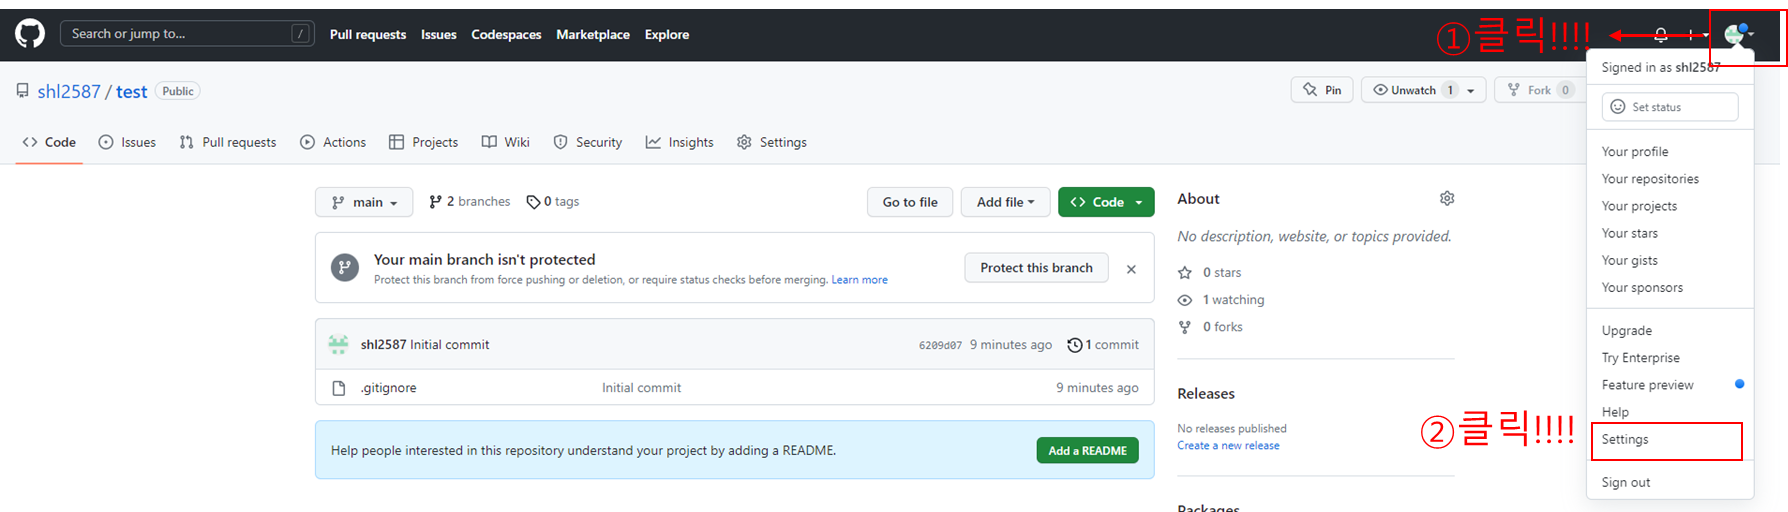Viewport: 1788px width, 512px height.
Task: Switch to the repository Issues tab
Action: (127, 142)
